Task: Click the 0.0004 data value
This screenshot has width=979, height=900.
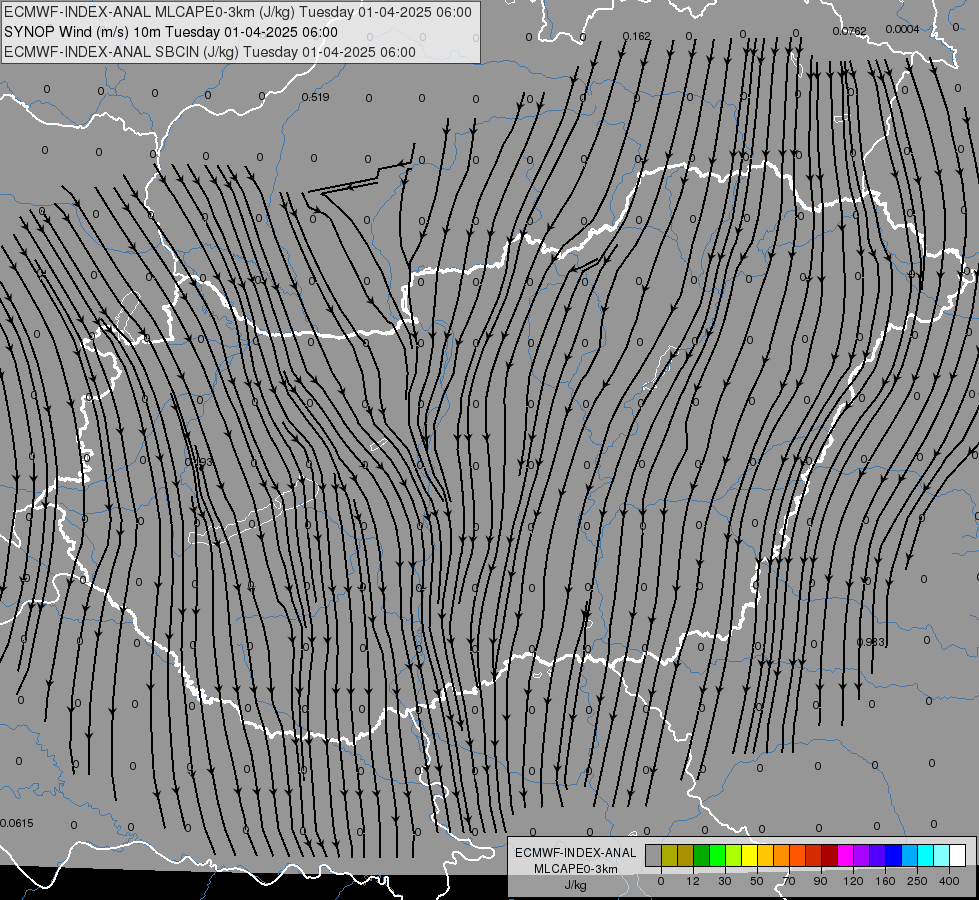Action: tap(902, 29)
